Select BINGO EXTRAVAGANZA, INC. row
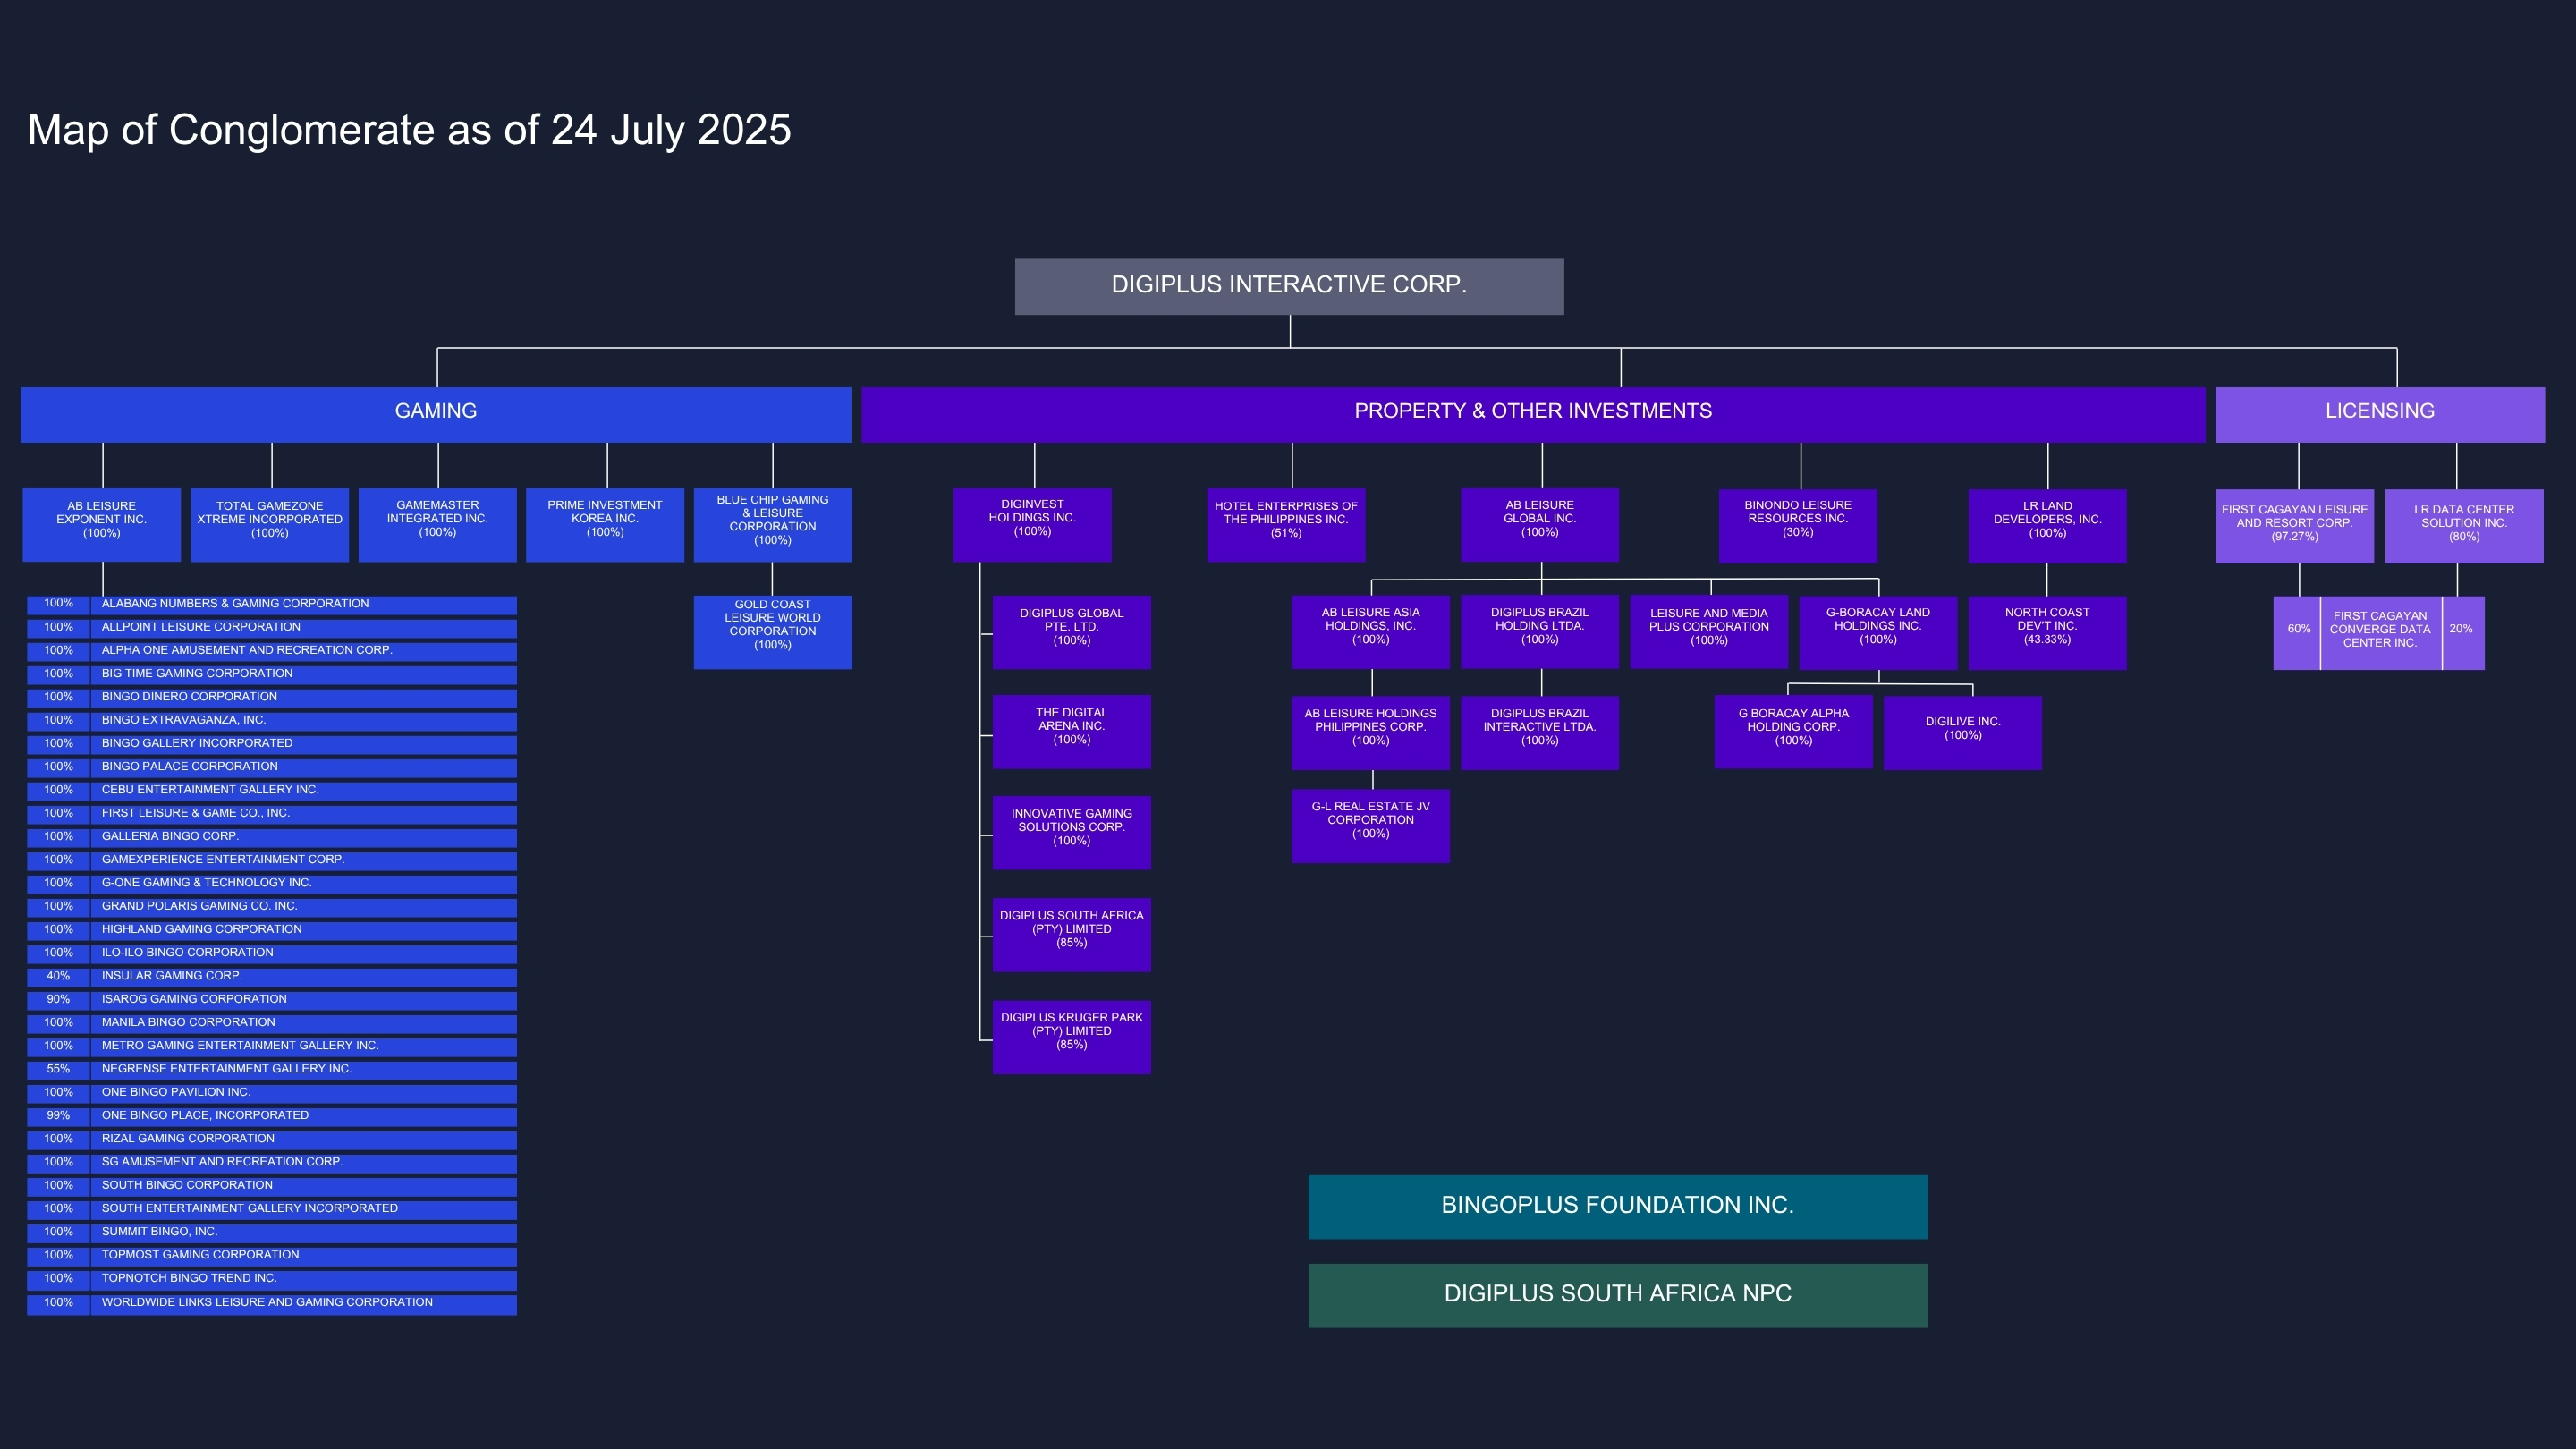Image resolution: width=2576 pixels, height=1449 pixels. (272, 721)
